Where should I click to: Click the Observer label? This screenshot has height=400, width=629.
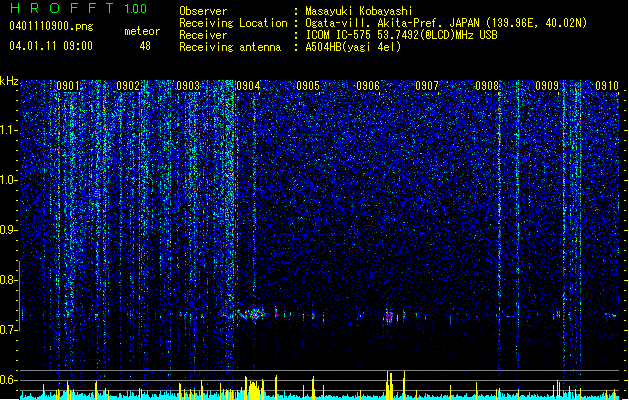pyautogui.click(x=203, y=11)
